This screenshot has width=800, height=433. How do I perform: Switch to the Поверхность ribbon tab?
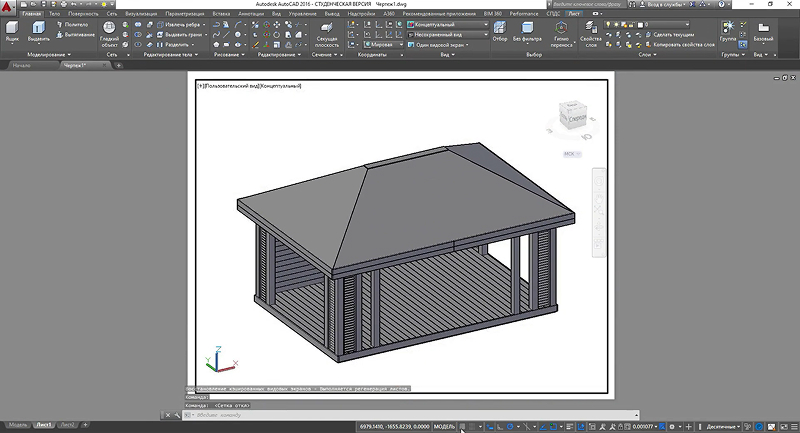click(x=83, y=14)
